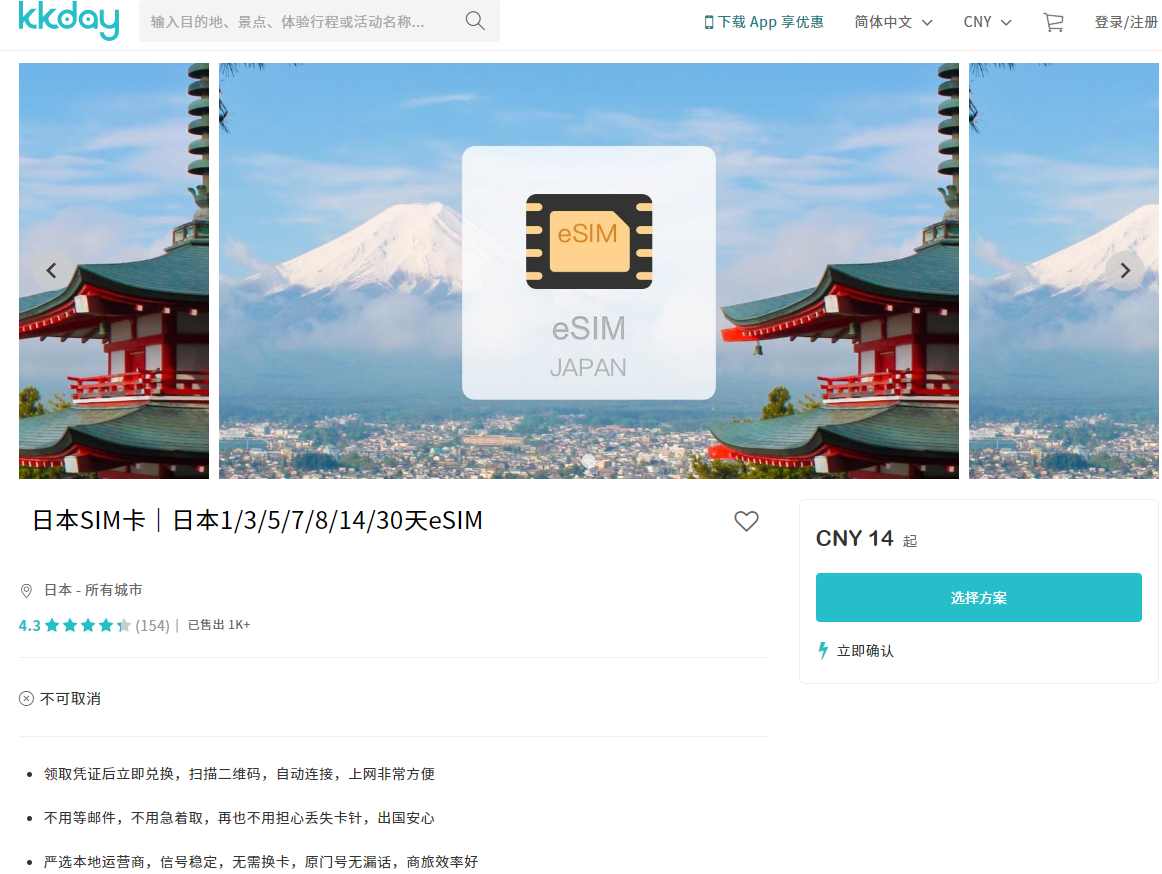Click the search magnifier icon

[474, 20]
